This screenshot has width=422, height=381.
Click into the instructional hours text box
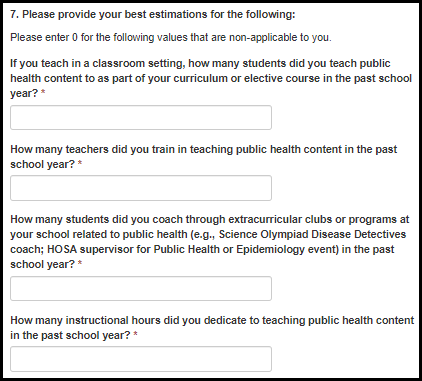click(141, 359)
